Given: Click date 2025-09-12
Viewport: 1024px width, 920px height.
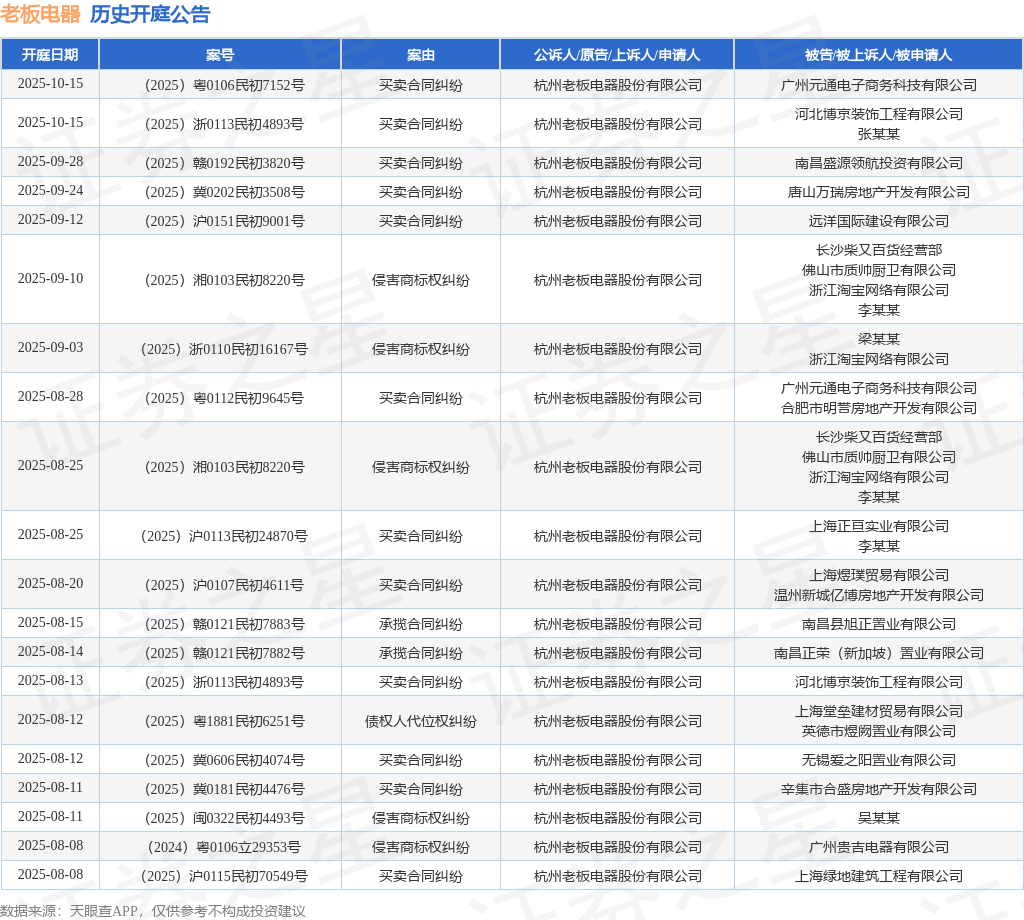Looking at the screenshot, I should [50, 219].
